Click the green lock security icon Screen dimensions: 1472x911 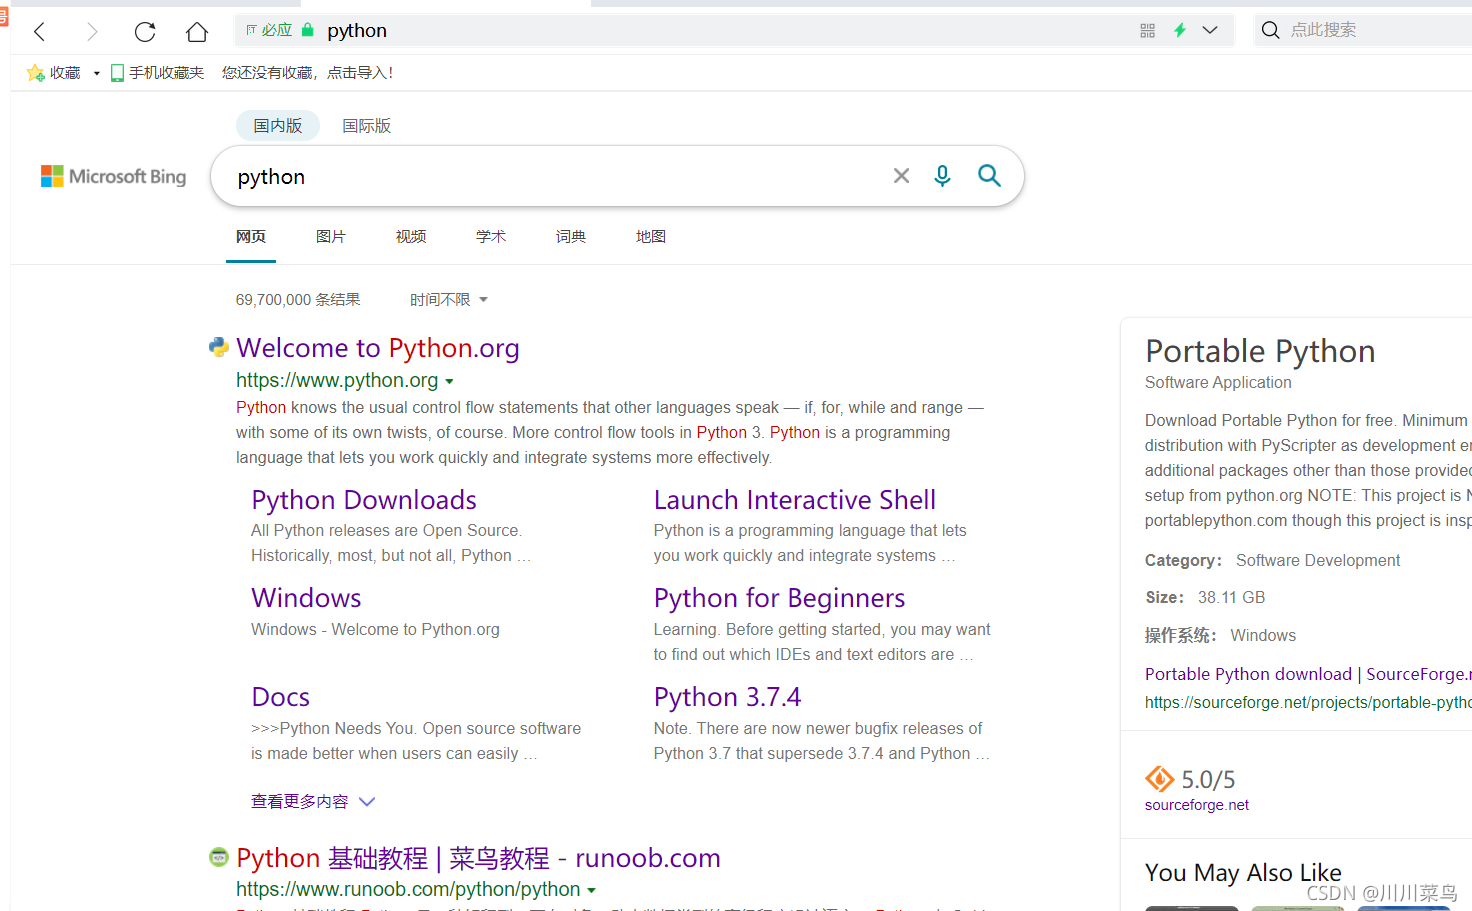point(308,30)
